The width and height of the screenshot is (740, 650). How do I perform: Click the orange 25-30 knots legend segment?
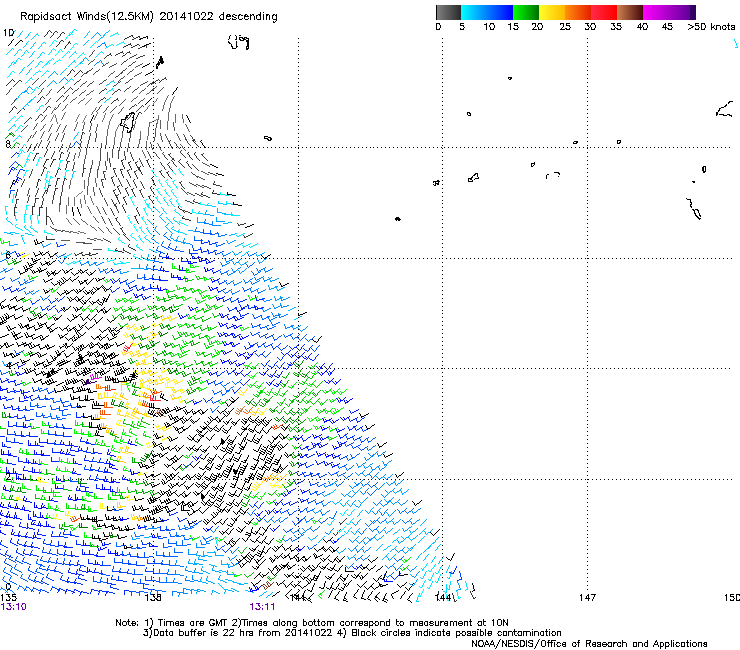click(x=578, y=12)
